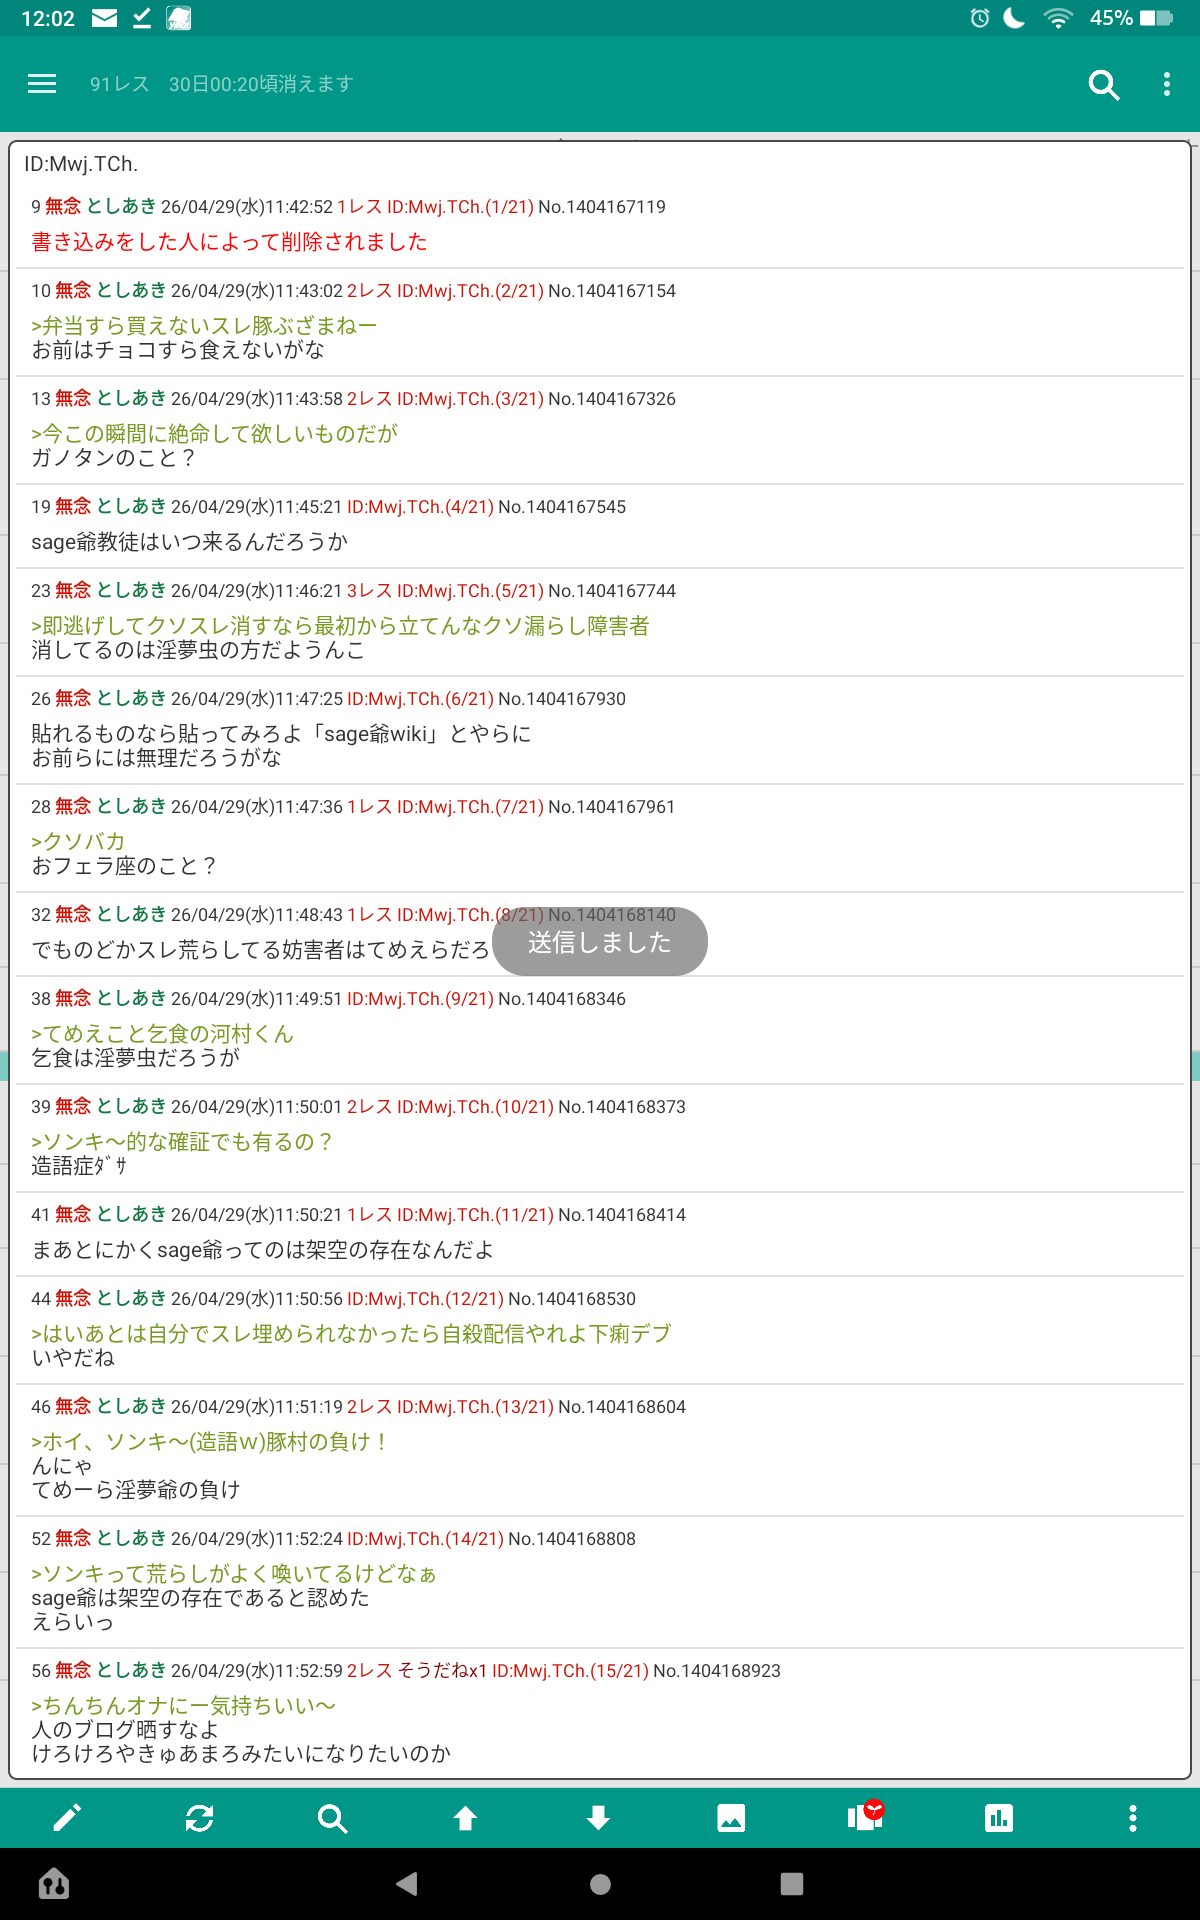Tap the 2レス reply count on post 10

pos(369,291)
